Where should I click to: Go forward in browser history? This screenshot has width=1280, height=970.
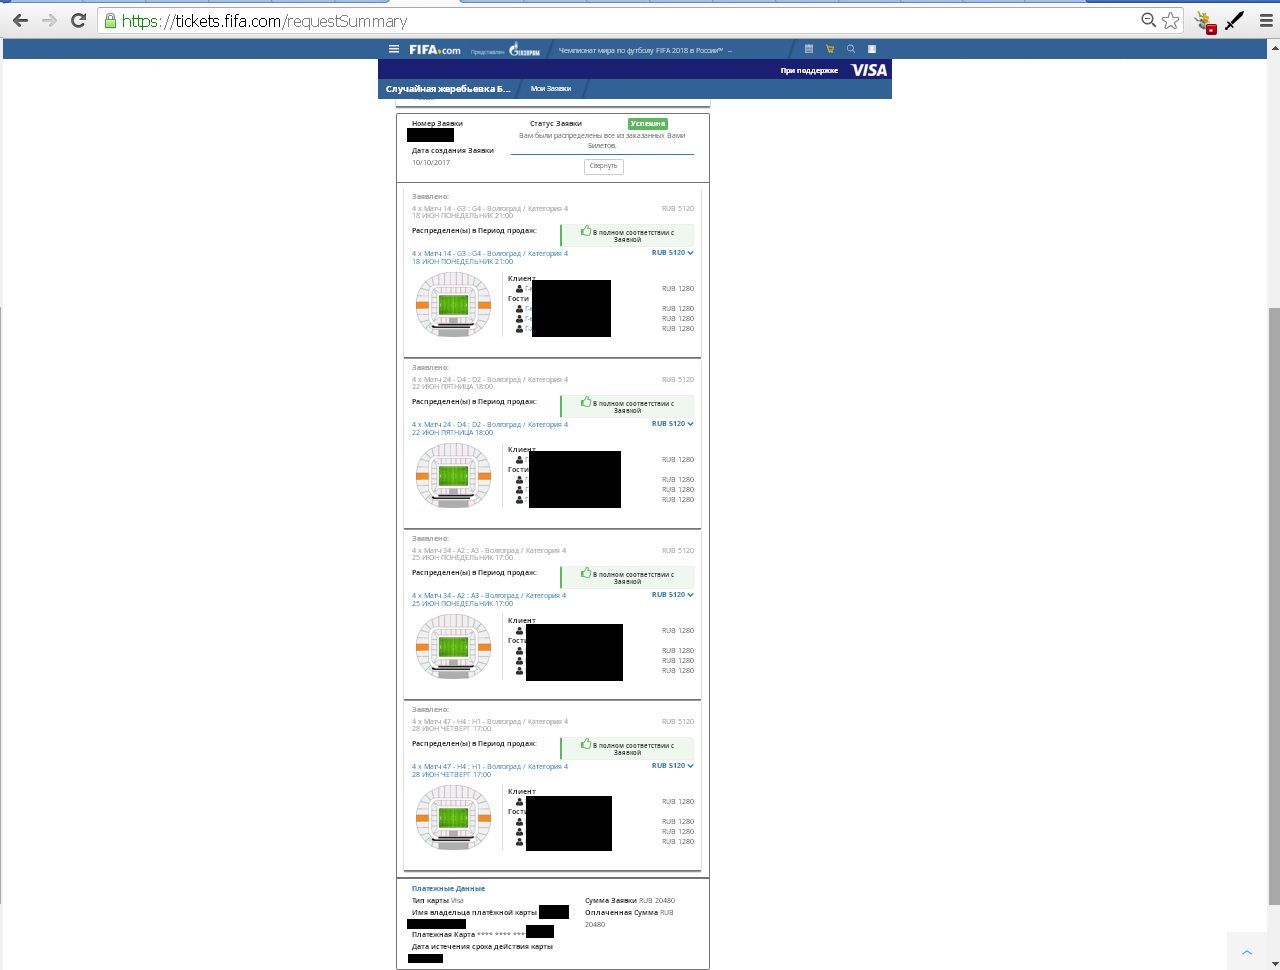pos(49,20)
